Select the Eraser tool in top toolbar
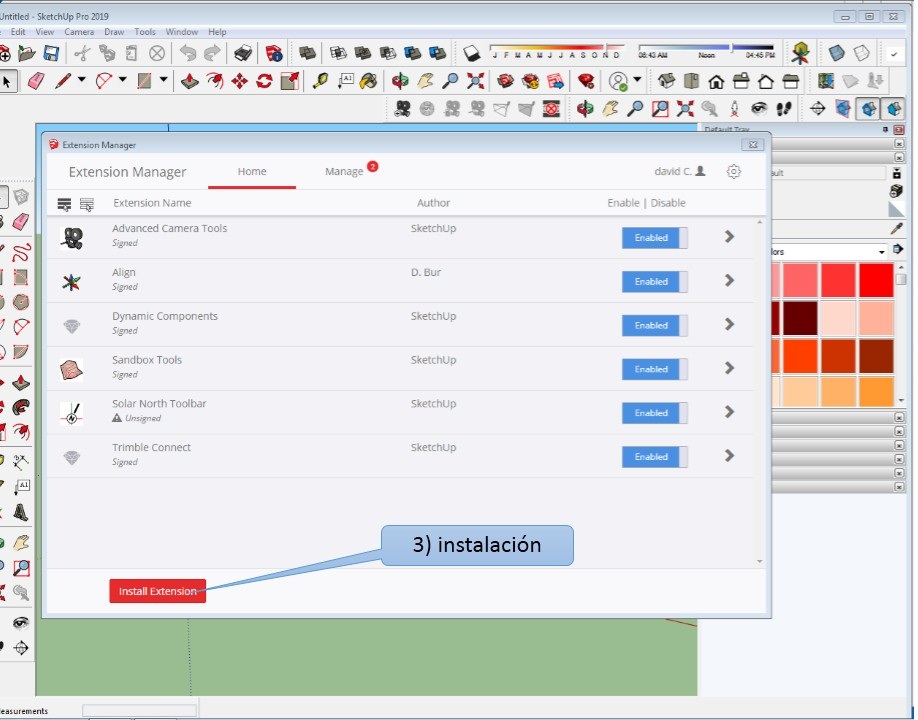This screenshot has width=918, height=720. [x=36, y=81]
